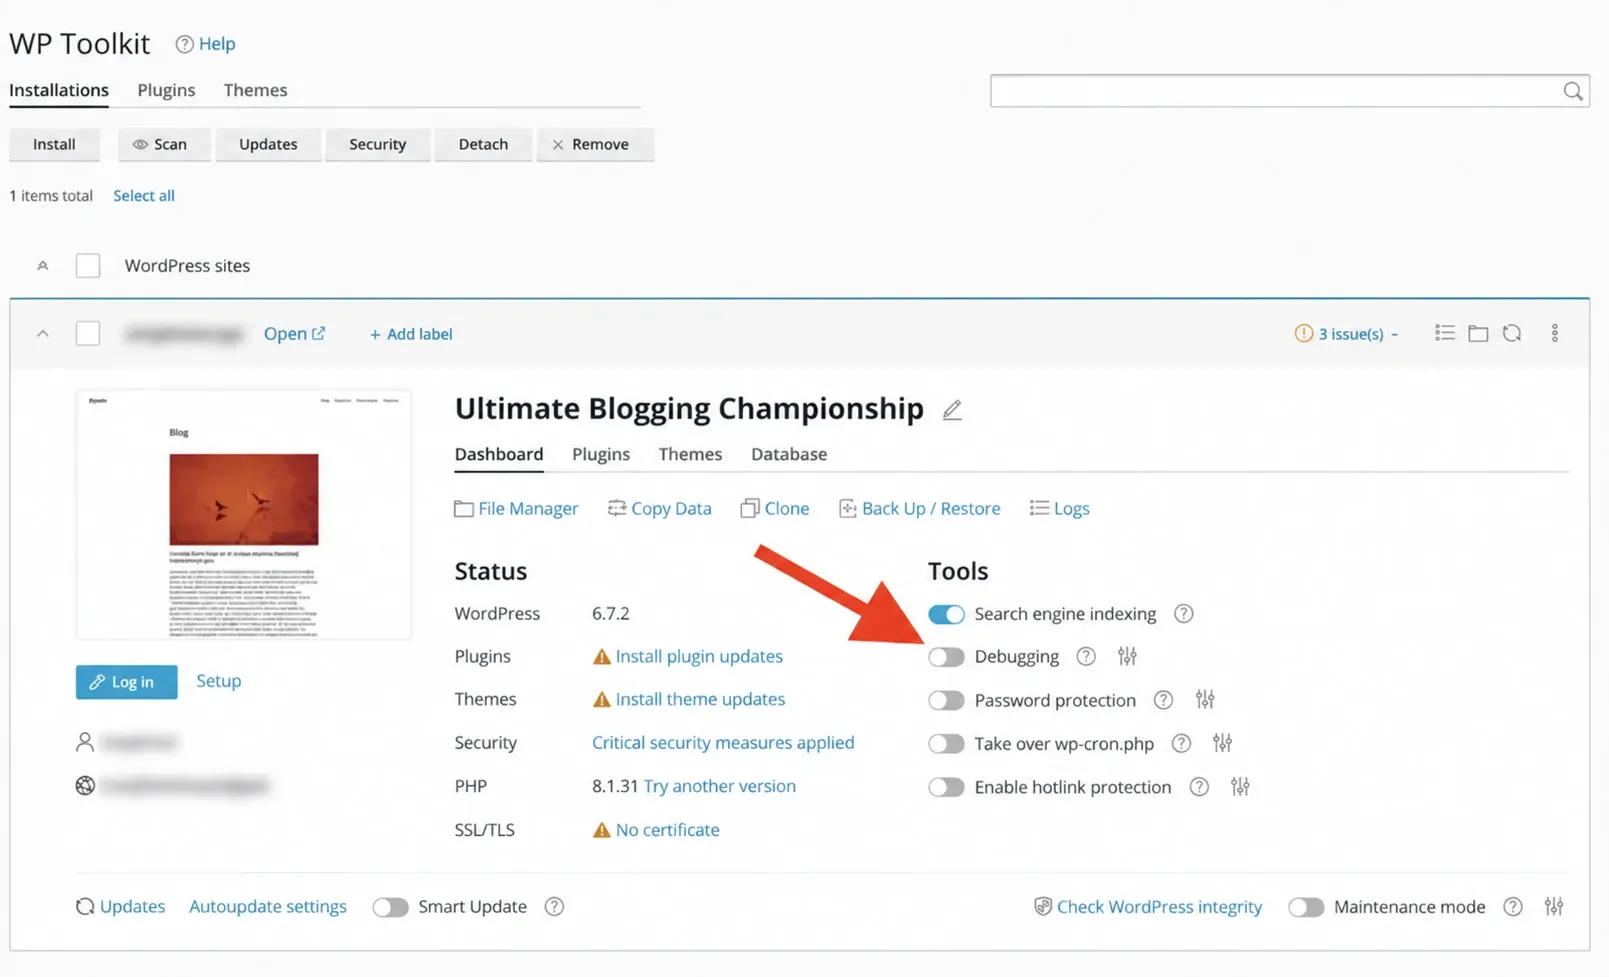Viewport: 1609px width, 977px height.
Task: Toggle Smart Update on
Action: [390, 907]
